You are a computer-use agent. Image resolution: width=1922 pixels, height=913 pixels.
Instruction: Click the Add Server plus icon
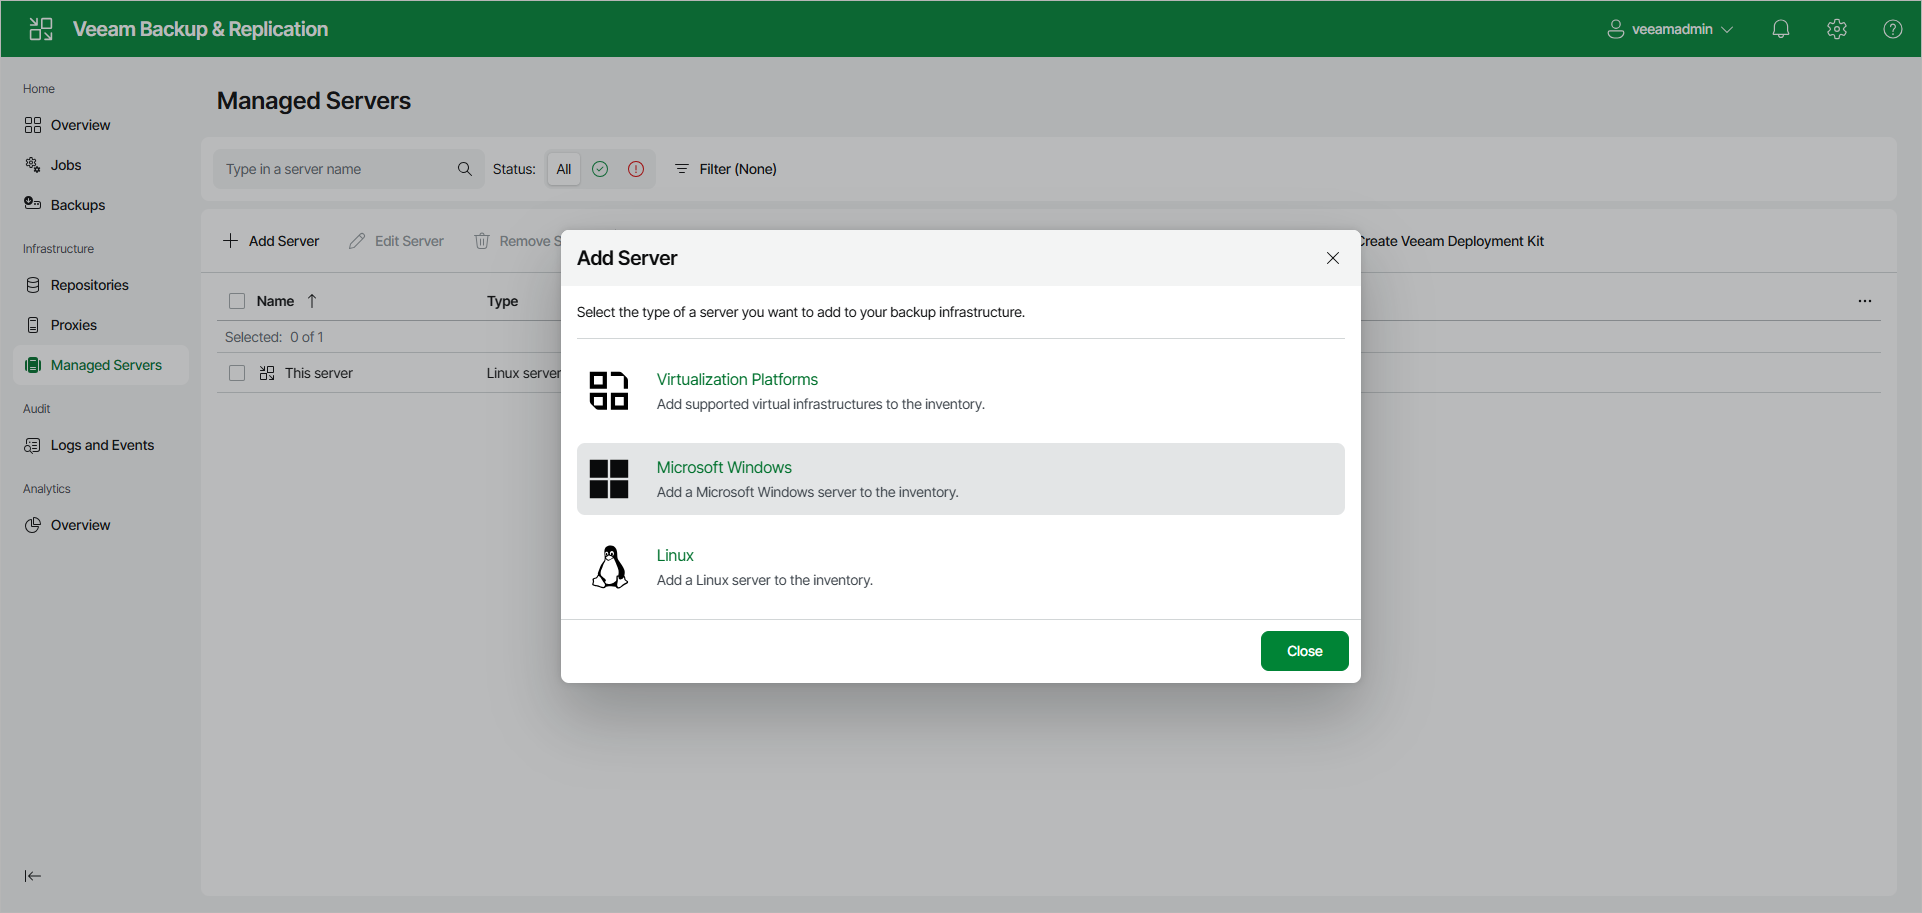[x=230, y=241]
